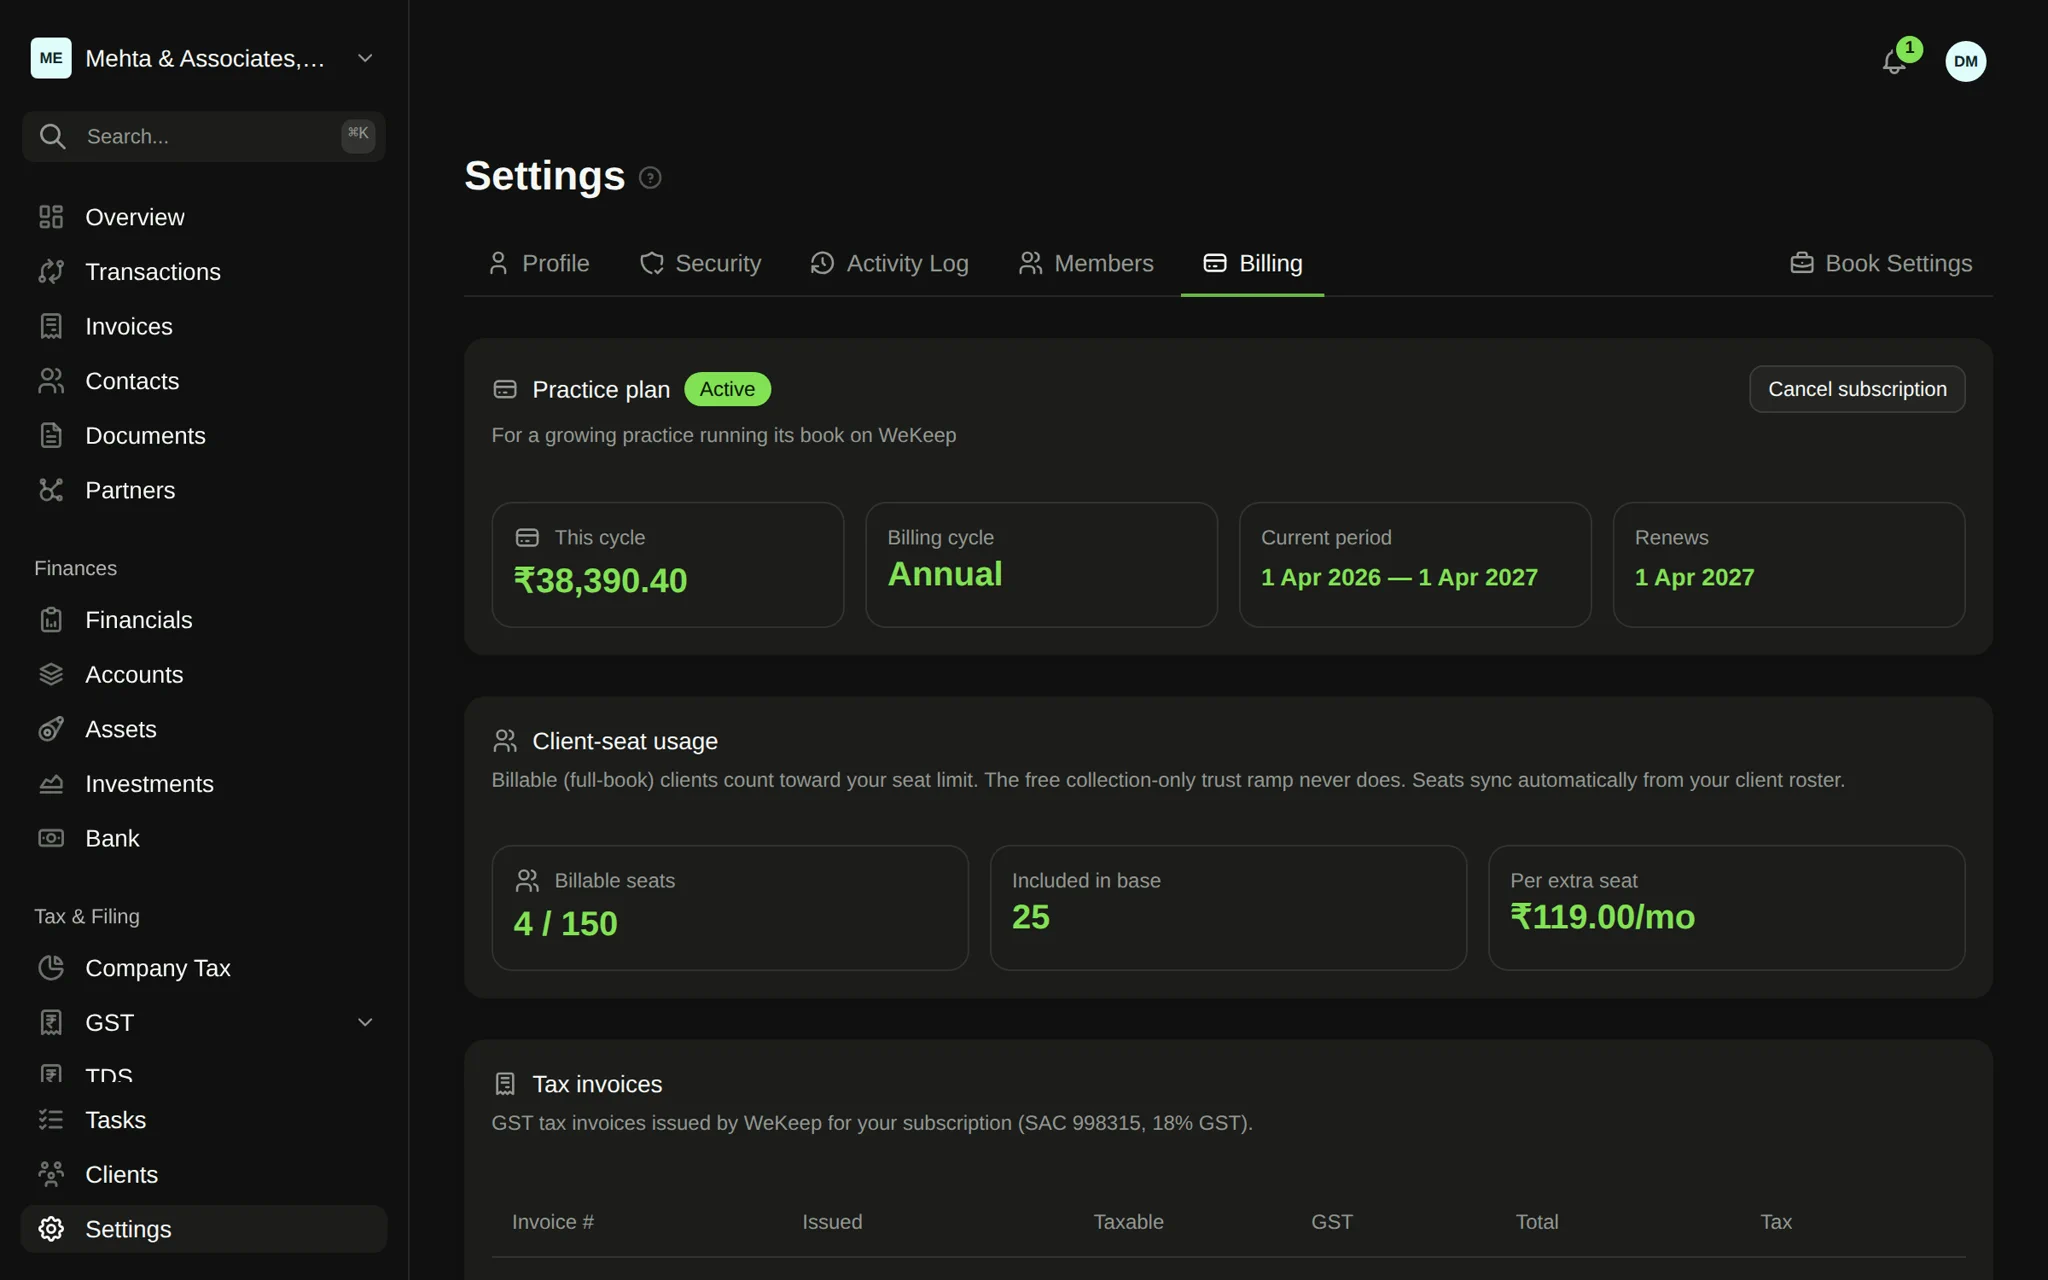This screenshot has width=2048, height=1280.
Task: Click the card icon in This cycle card
Action: pos(527,538)
